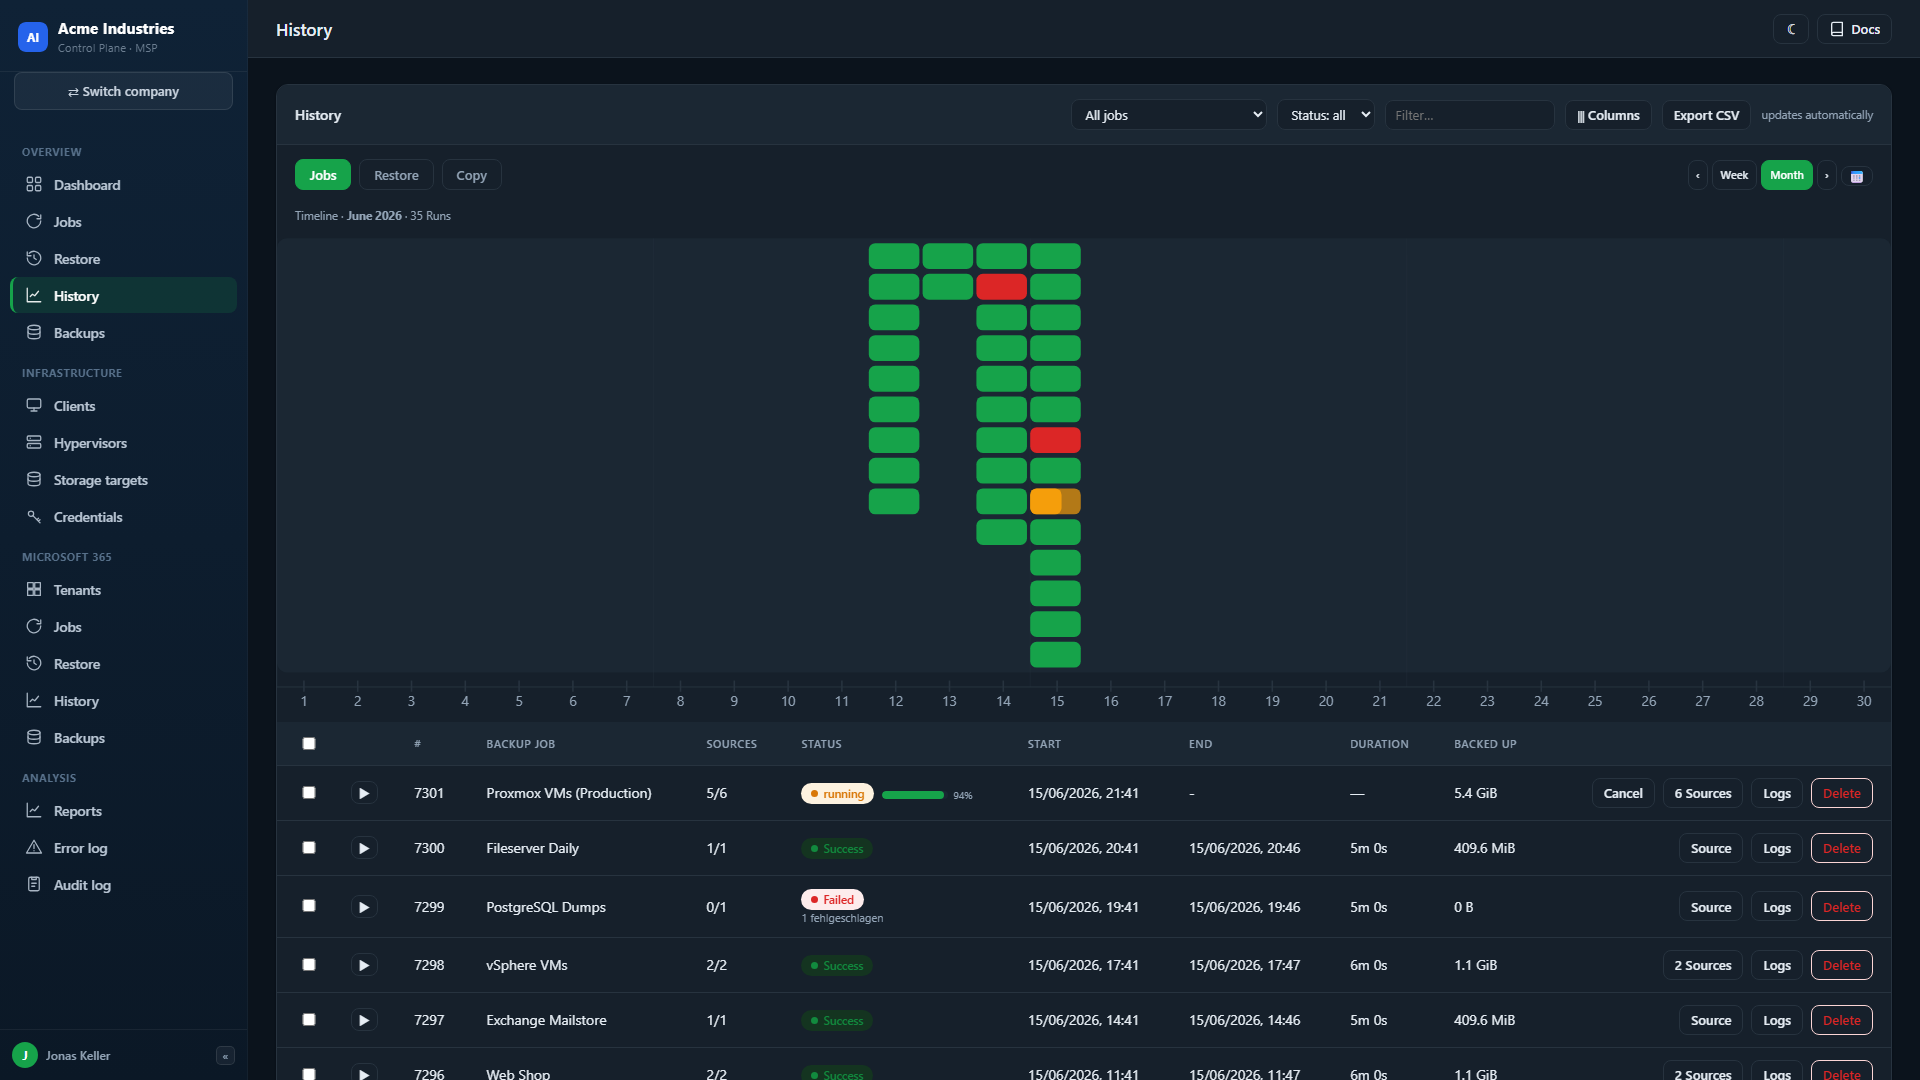Screen dimensions: 1920x1080
Task: Switch to the Jobs tab
Action: 322,175
